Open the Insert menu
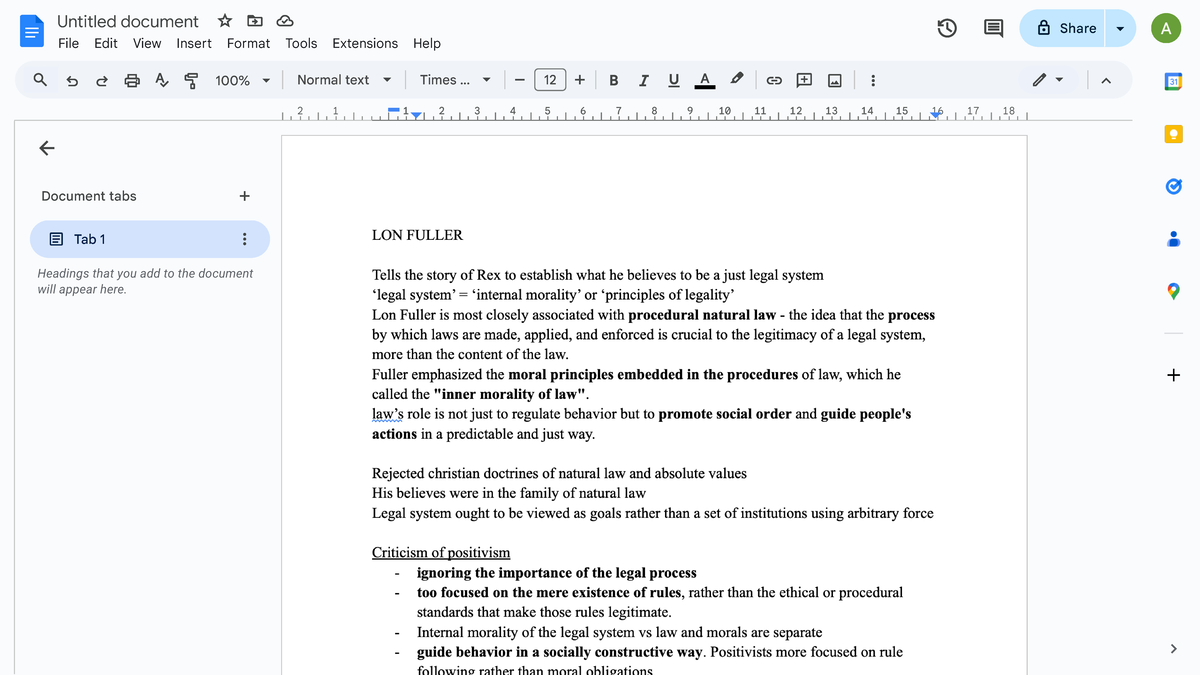 coord(194,43)
